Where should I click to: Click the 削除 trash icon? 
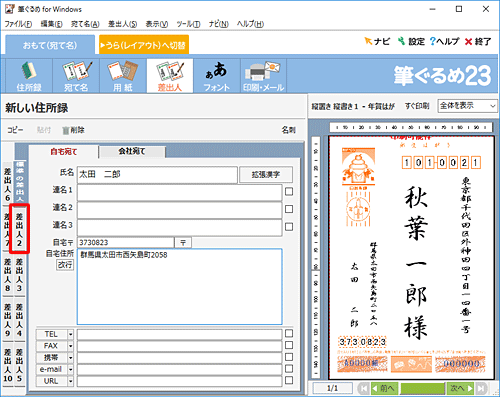pos(73,130)
